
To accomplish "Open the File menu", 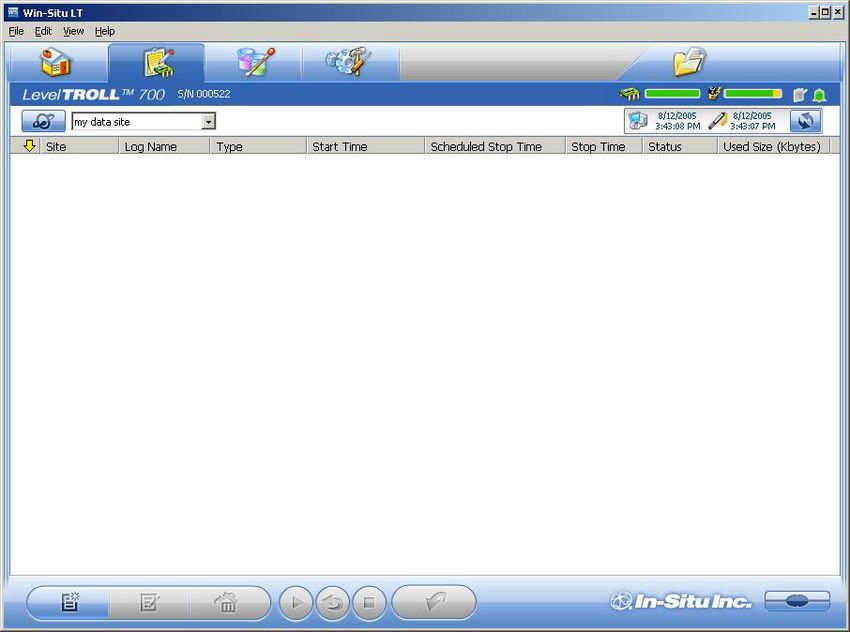I will tap(16, 31).
